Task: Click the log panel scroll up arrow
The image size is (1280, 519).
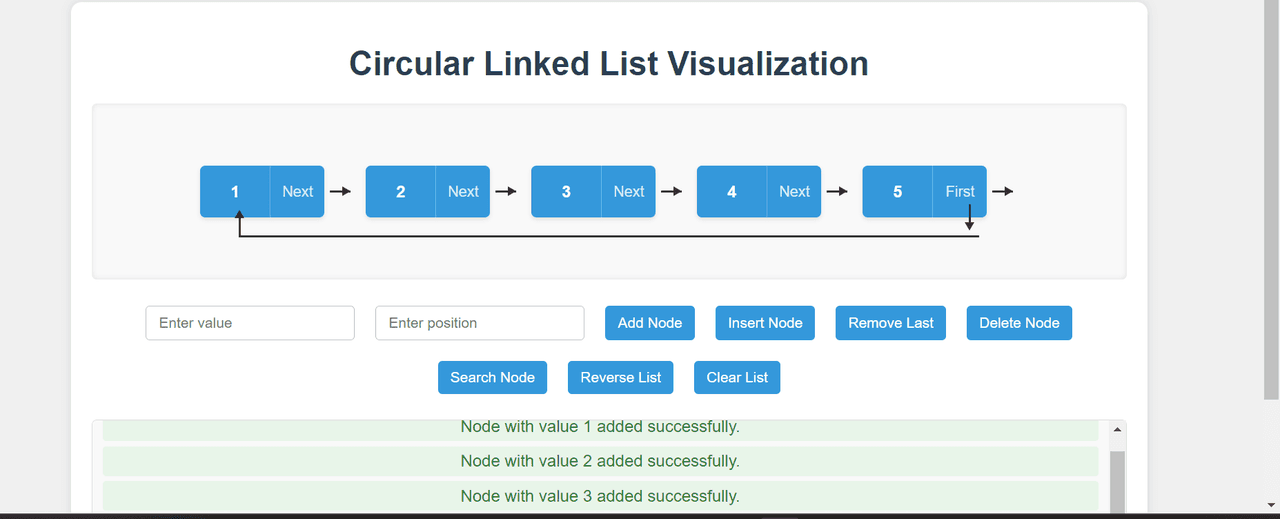Action: click(x=1117, y=430)
